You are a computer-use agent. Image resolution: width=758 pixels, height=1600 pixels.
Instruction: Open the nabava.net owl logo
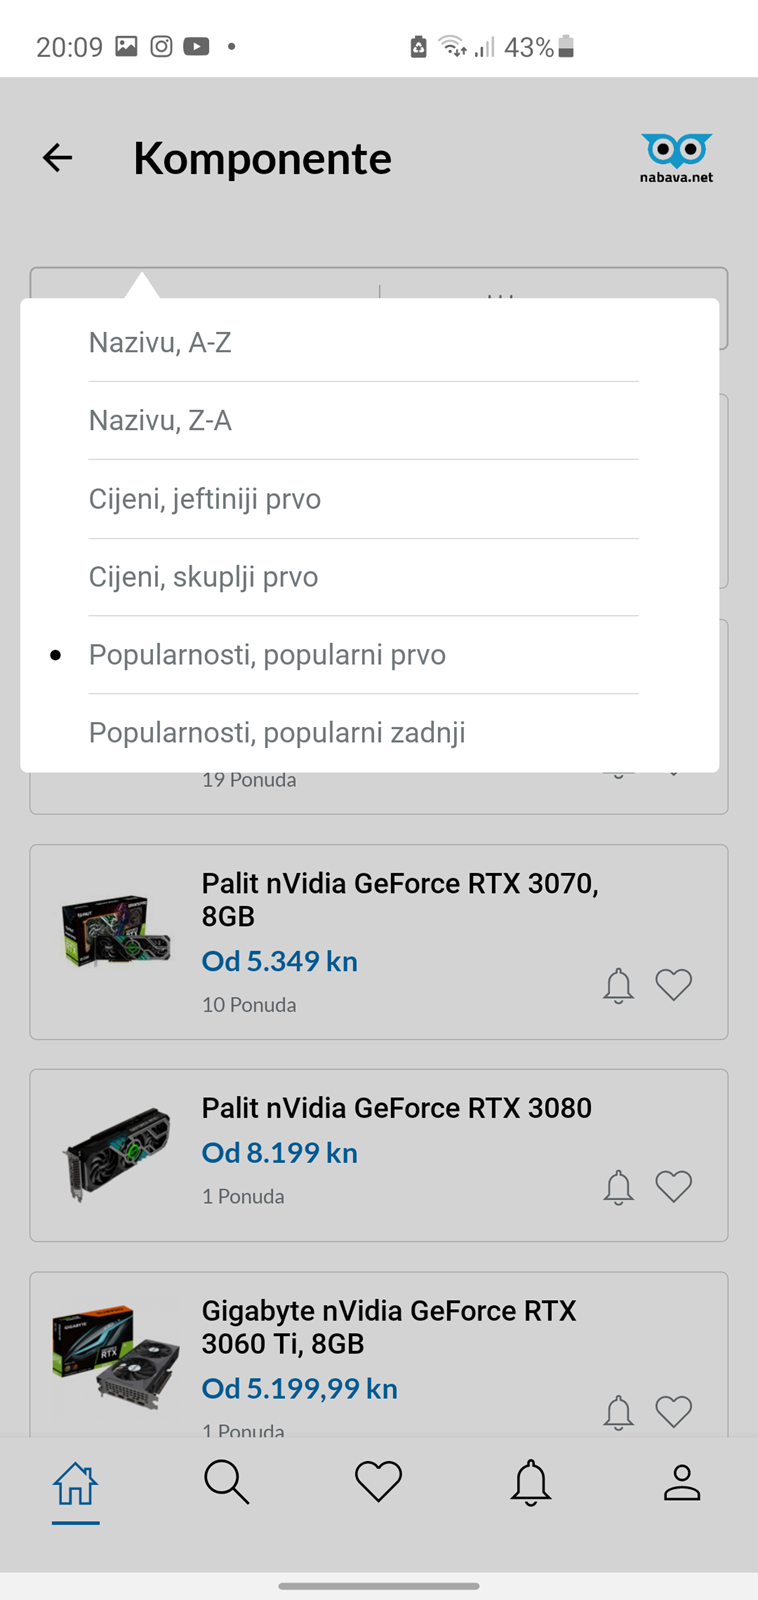click(677, 158)
